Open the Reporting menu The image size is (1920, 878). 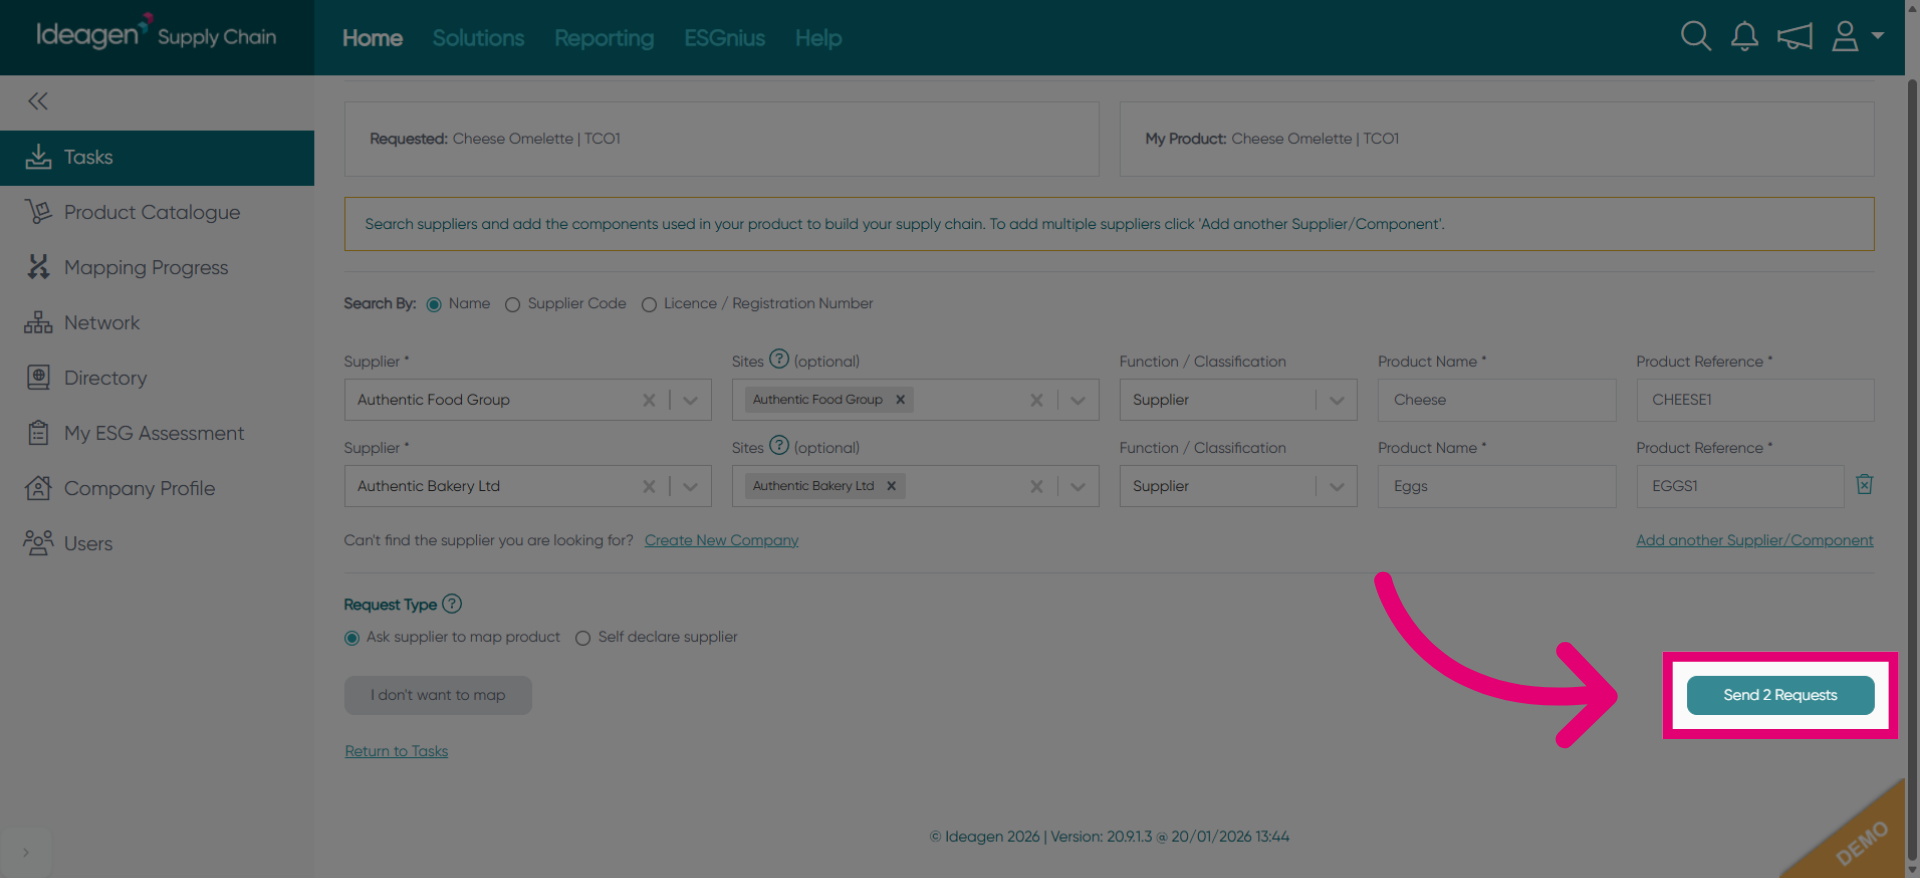coord(604,38)
